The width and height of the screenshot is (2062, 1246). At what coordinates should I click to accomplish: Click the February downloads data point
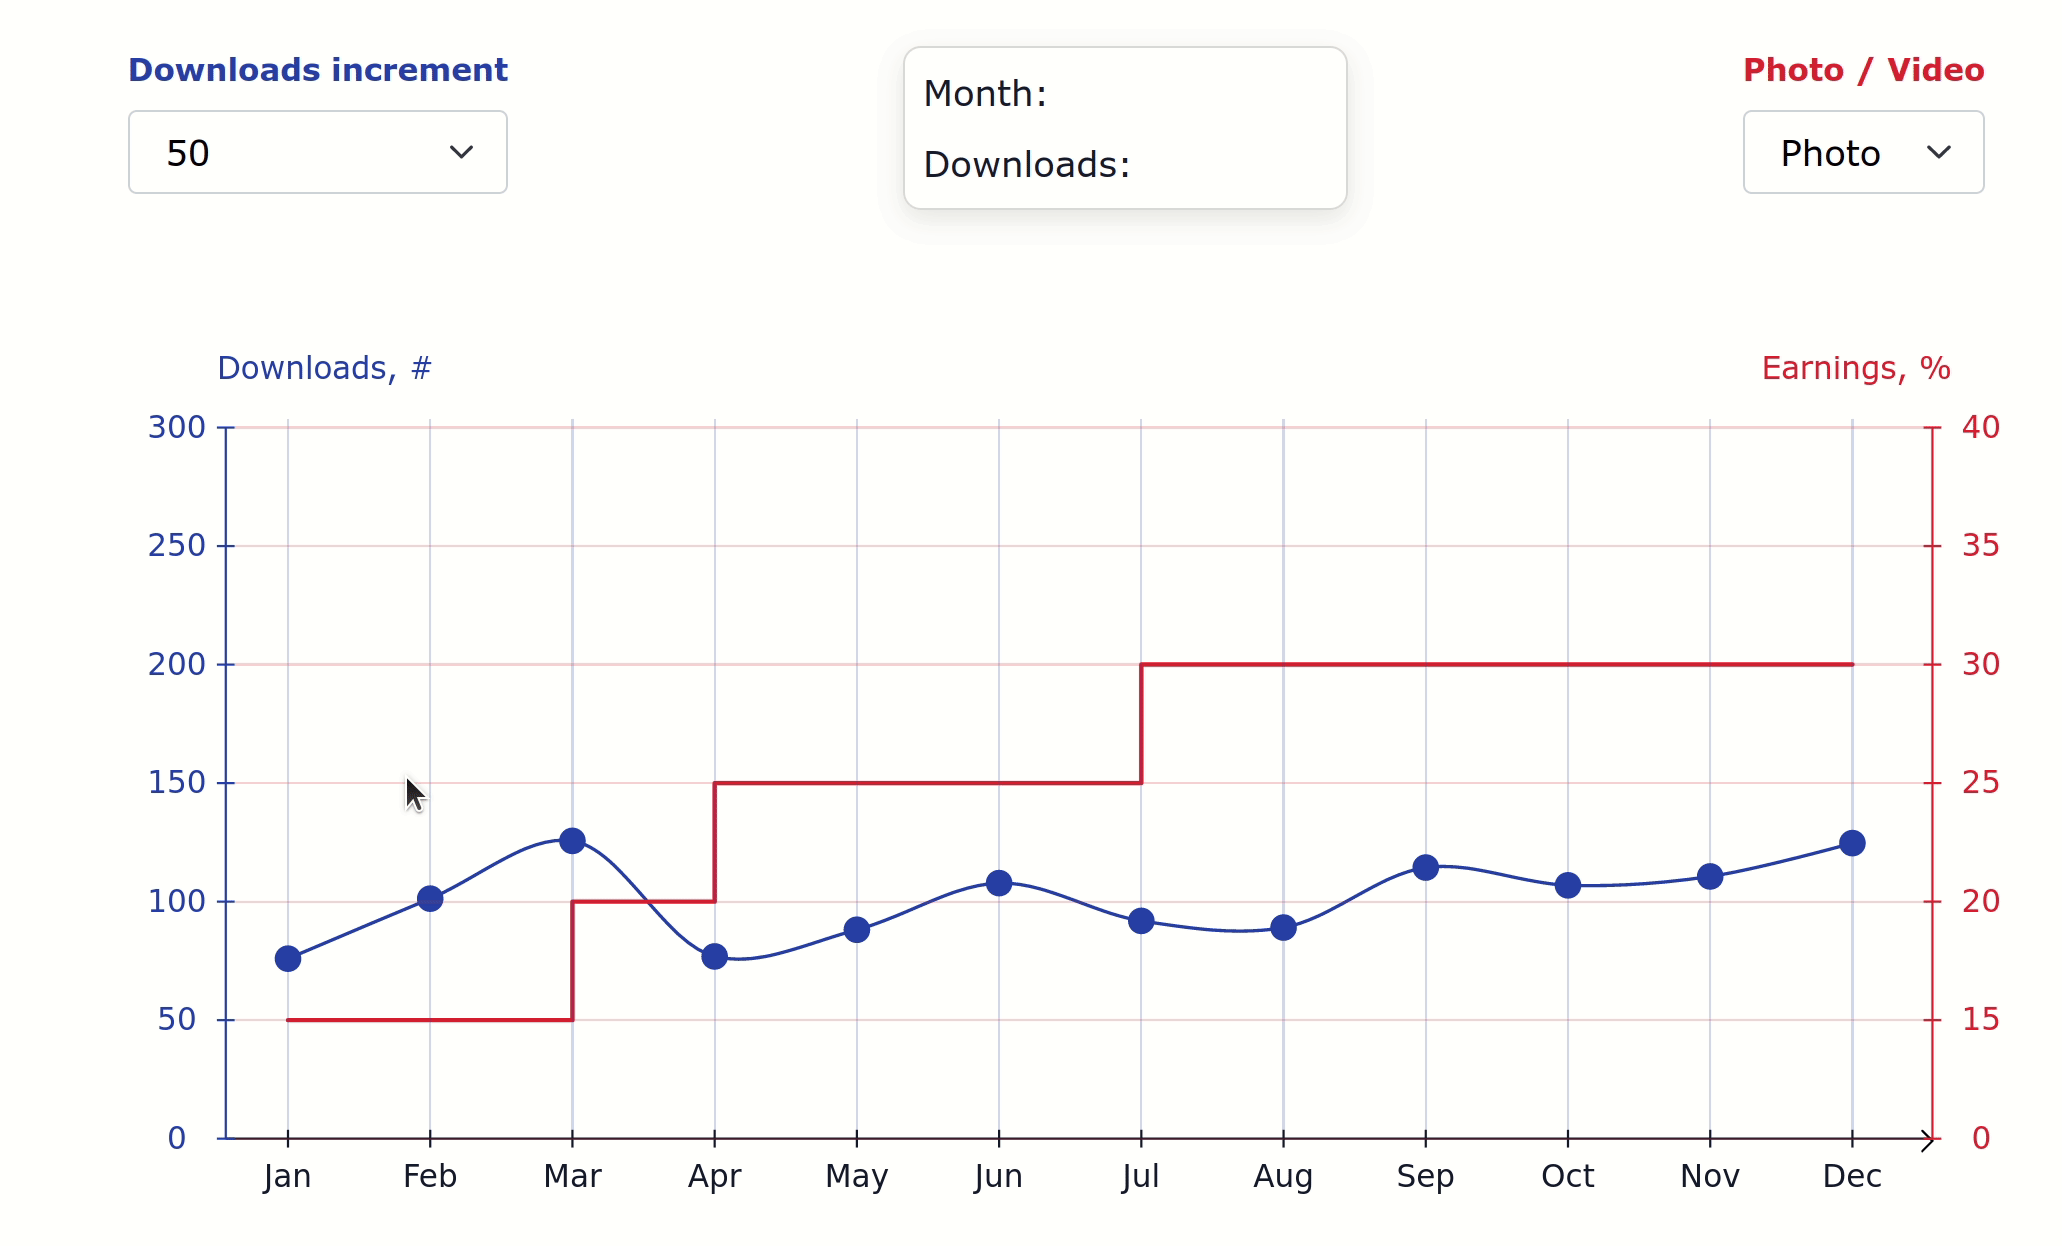pyautogui.click(x=430, y=899)
